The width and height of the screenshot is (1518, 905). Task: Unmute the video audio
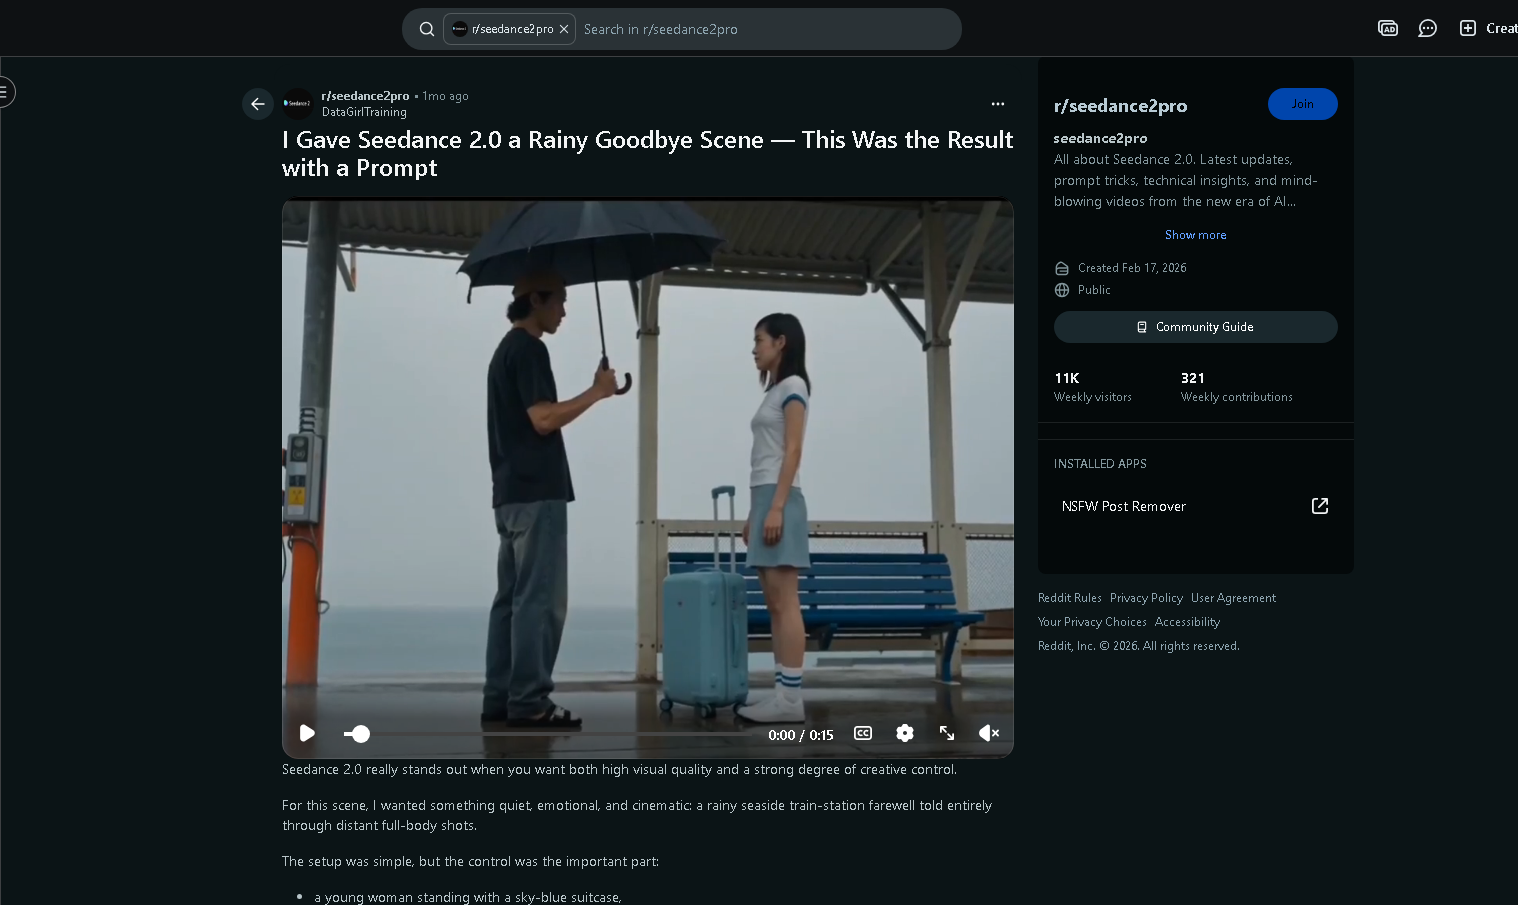pyautogui.click(x=989, y=733)
